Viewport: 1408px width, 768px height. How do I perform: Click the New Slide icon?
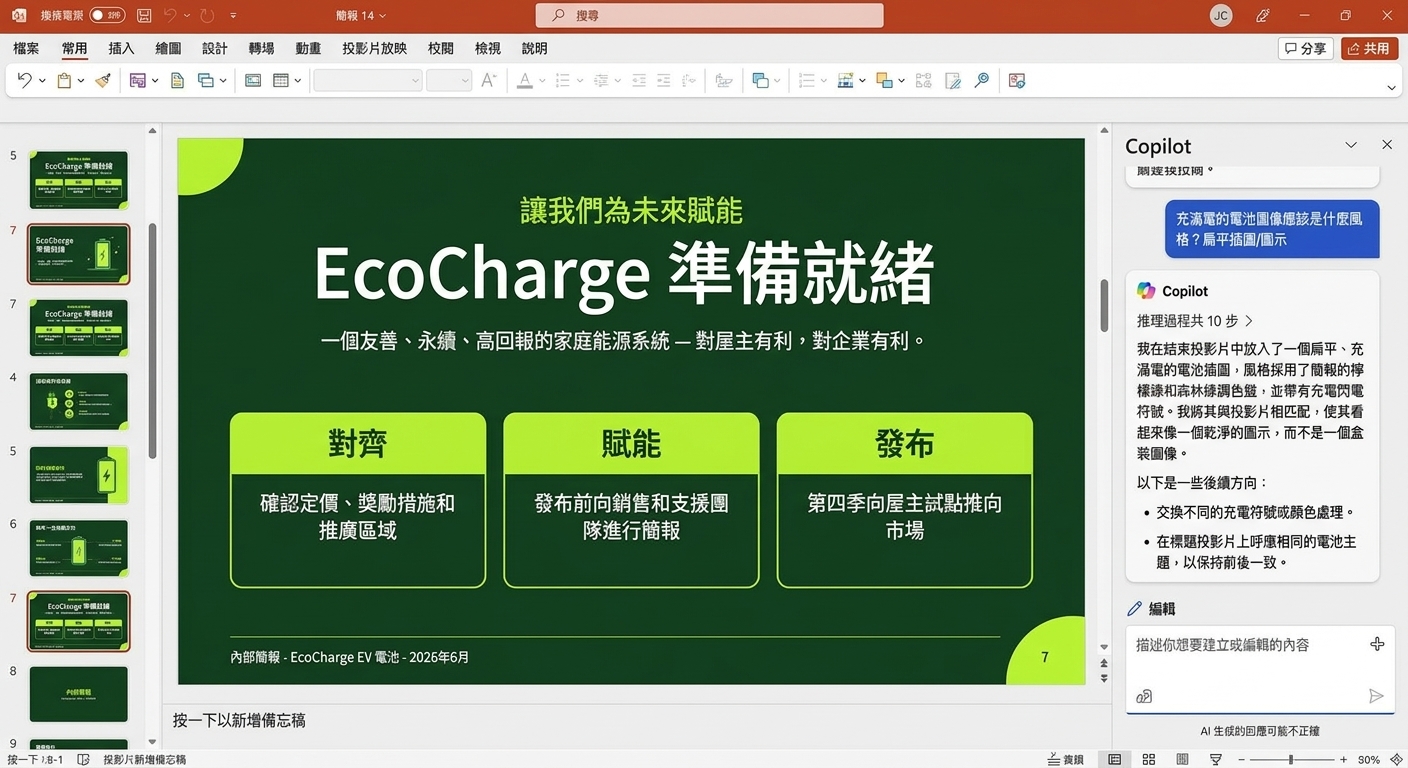coord(138,81)
